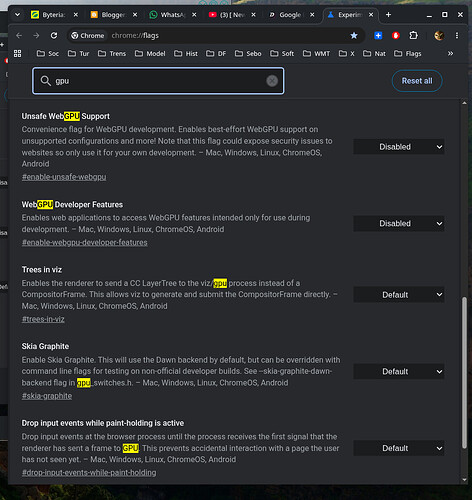Open the tab search arrow
The image size is (472, 500).
(x=17, y=15)
